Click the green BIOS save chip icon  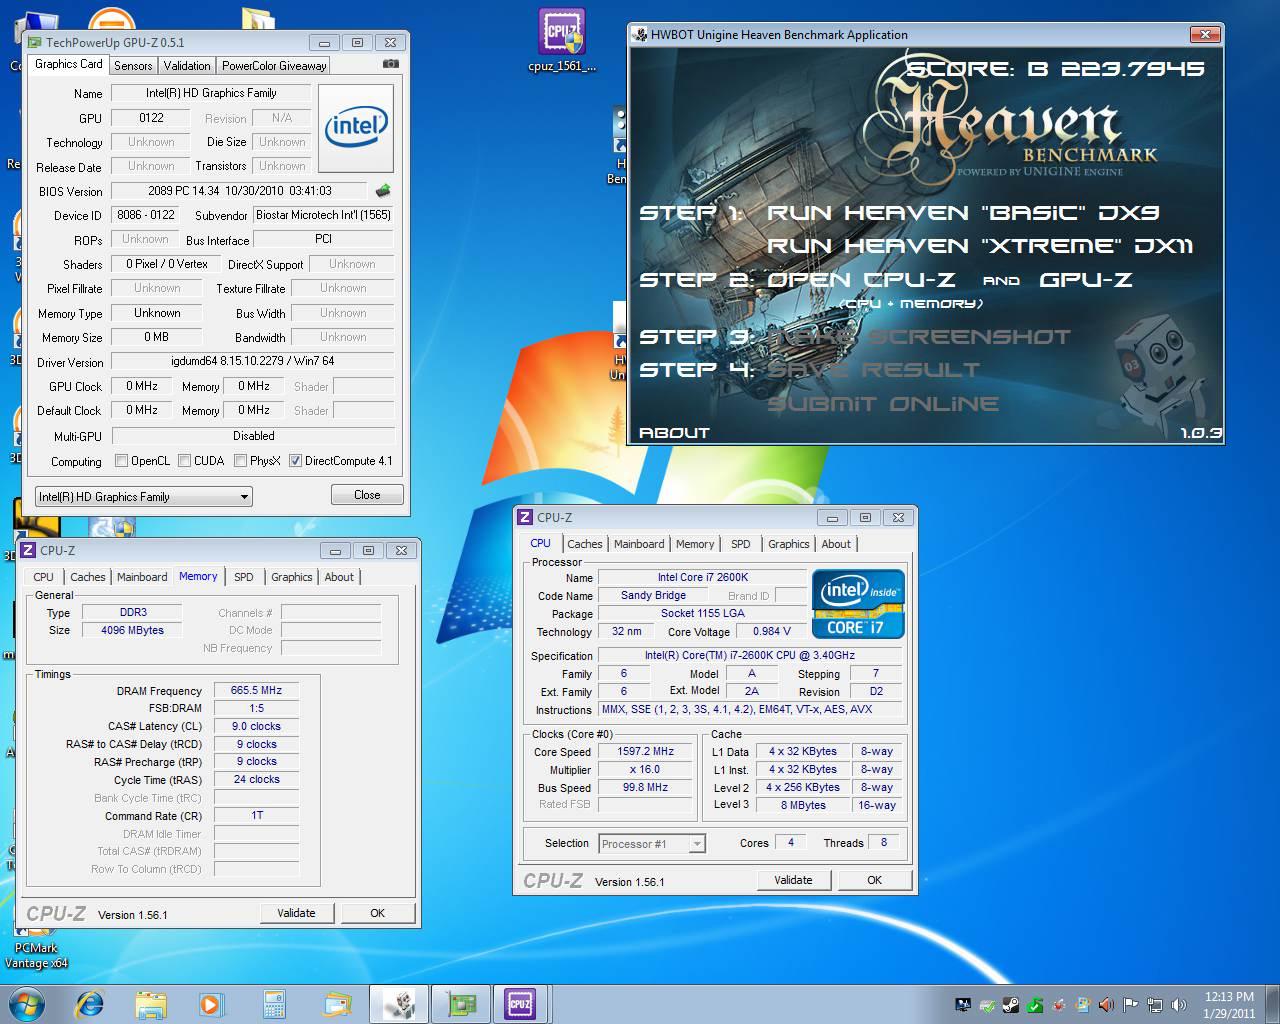coord(382,190)
